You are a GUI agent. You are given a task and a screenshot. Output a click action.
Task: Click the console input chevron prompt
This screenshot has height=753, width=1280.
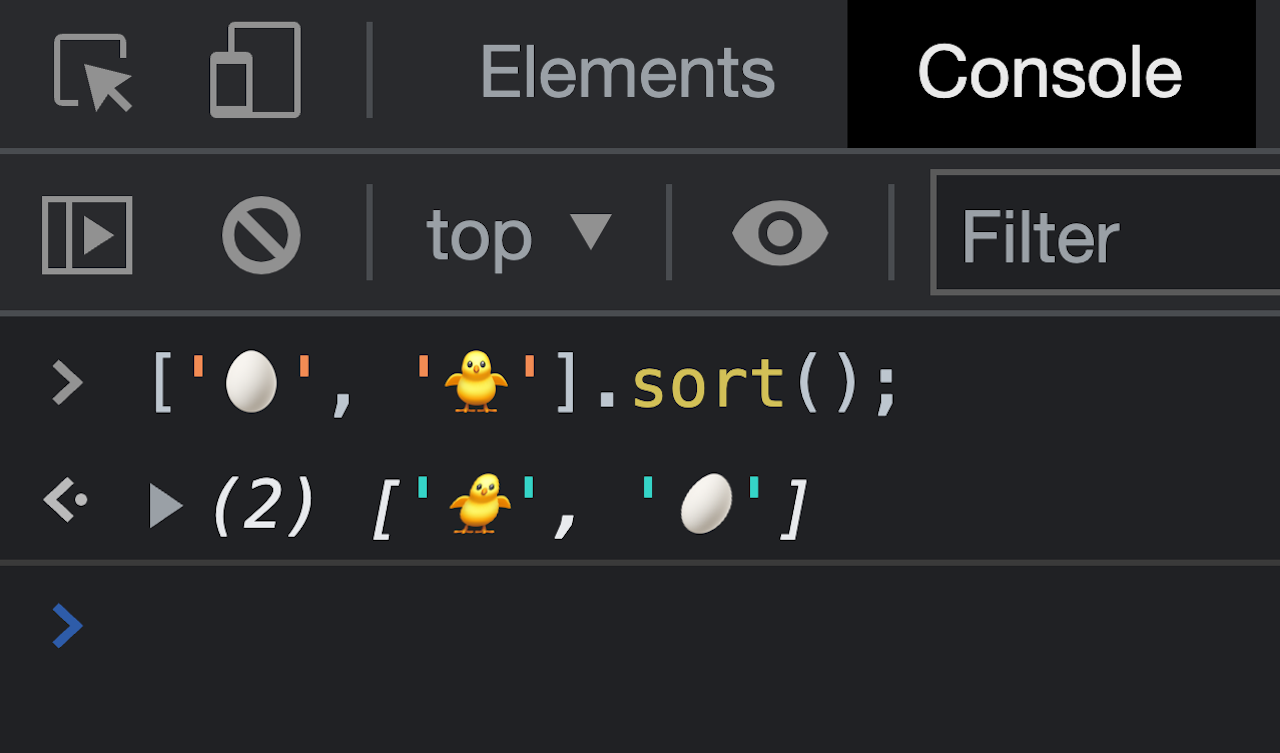pyautogui.click(x=67, y=625)
